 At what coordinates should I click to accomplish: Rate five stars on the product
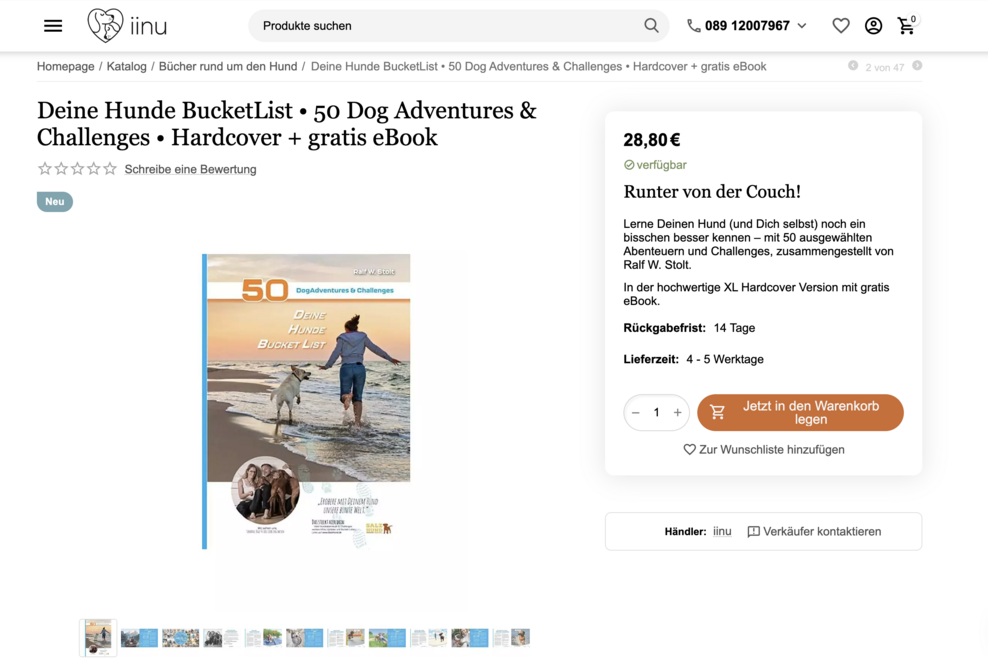tap(109, 169)
